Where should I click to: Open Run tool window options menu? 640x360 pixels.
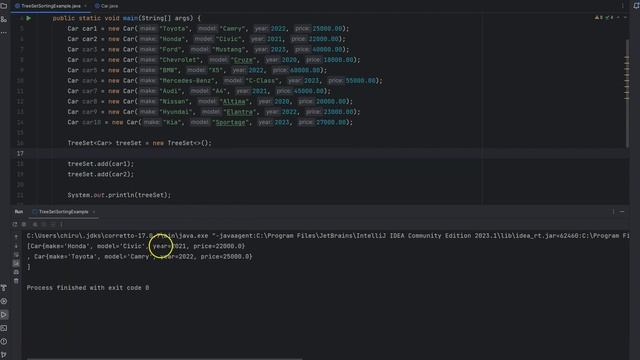click(613, 211)
